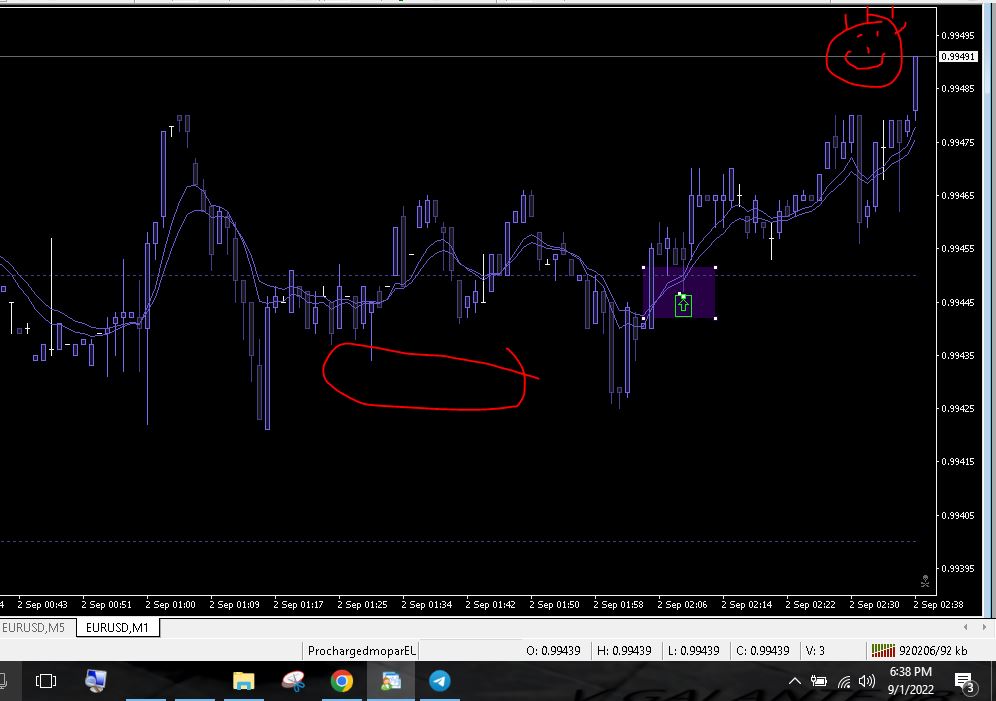This screenshot has width=996, height=701.
Task: Open the computer monitor app in taskbar
Action: [x=96, y=681]
